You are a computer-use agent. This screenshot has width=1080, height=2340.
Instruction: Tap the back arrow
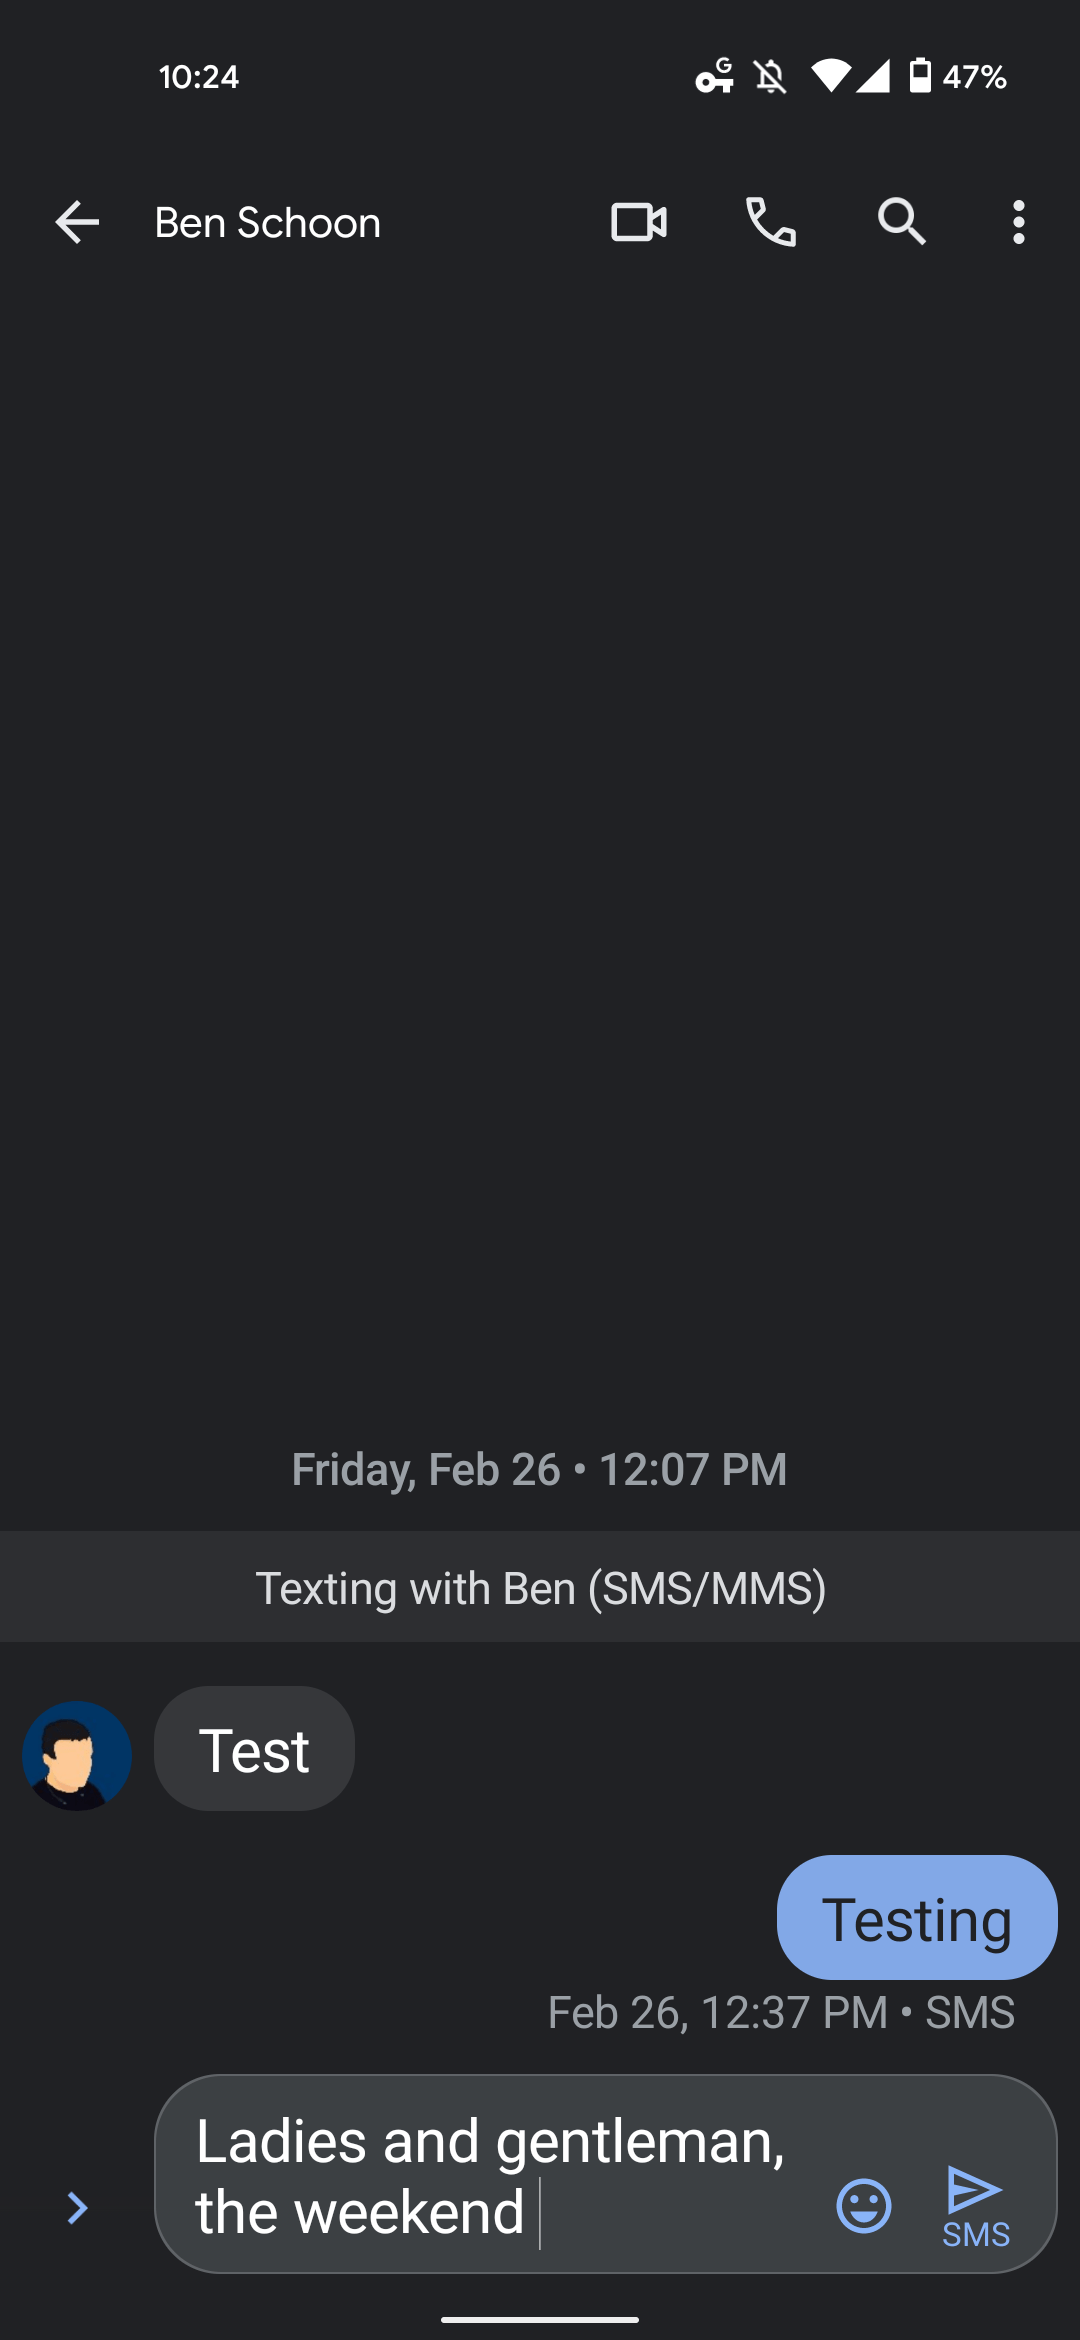click(77, 222)
